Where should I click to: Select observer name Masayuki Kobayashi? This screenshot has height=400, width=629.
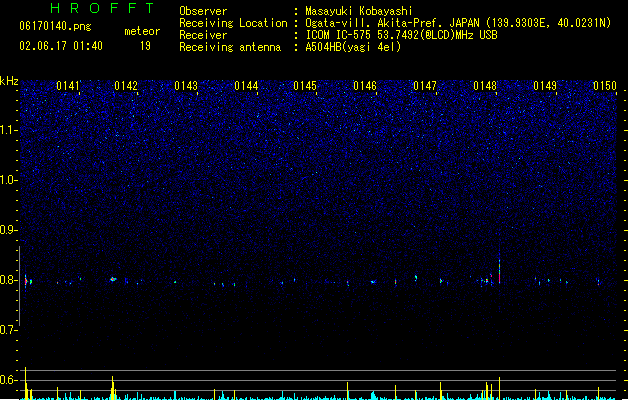click(x=359, y=11)
